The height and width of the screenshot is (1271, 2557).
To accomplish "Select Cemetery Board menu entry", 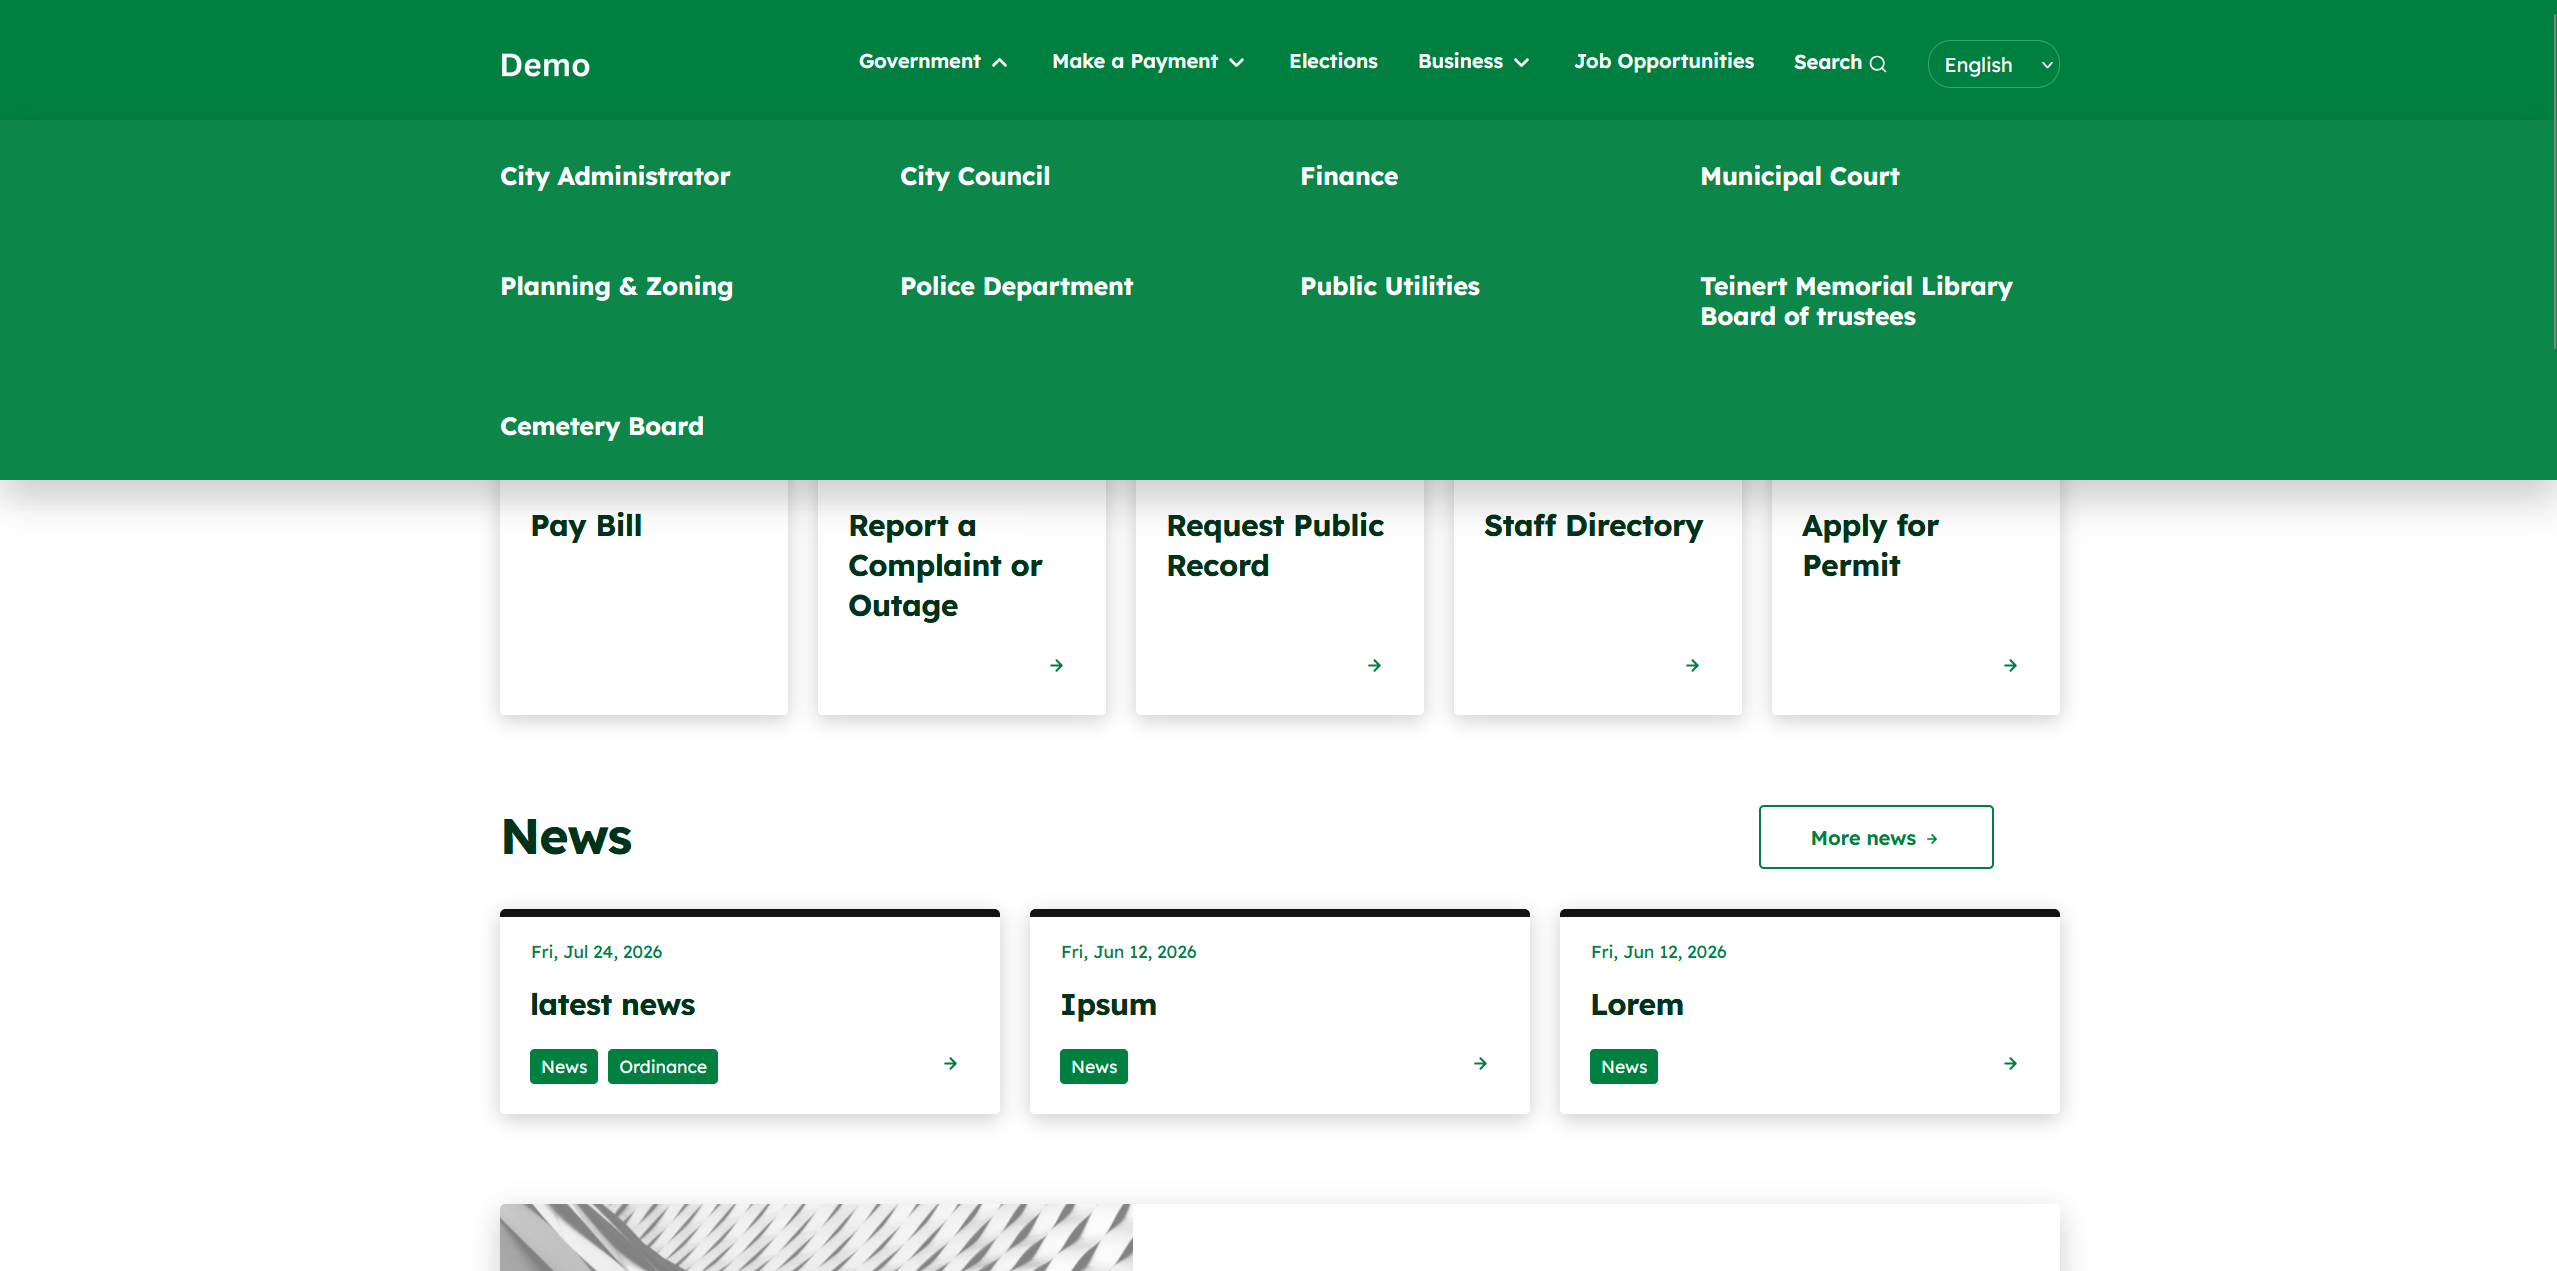I will (601, 426).
